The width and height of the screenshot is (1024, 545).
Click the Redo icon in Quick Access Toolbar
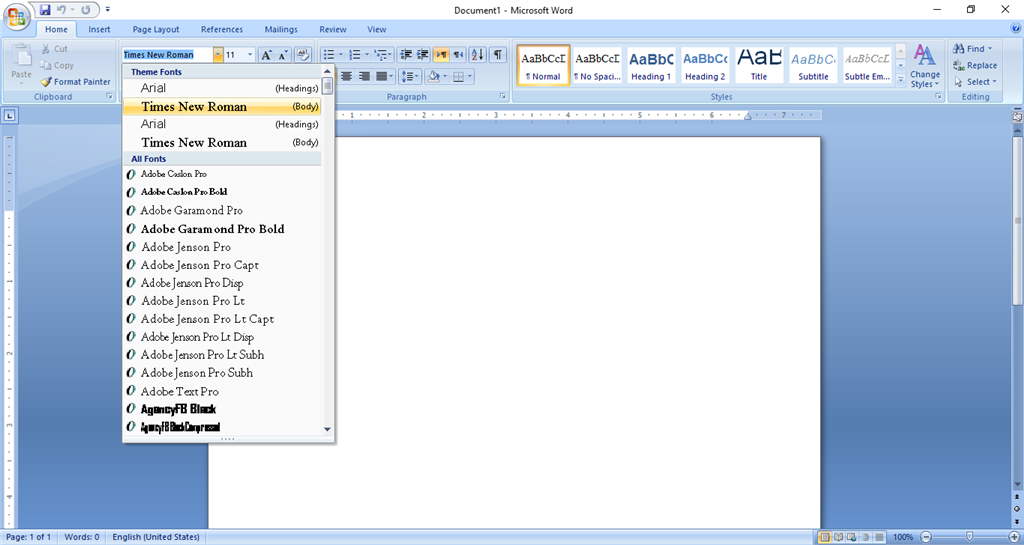click(x=86, y=10)
